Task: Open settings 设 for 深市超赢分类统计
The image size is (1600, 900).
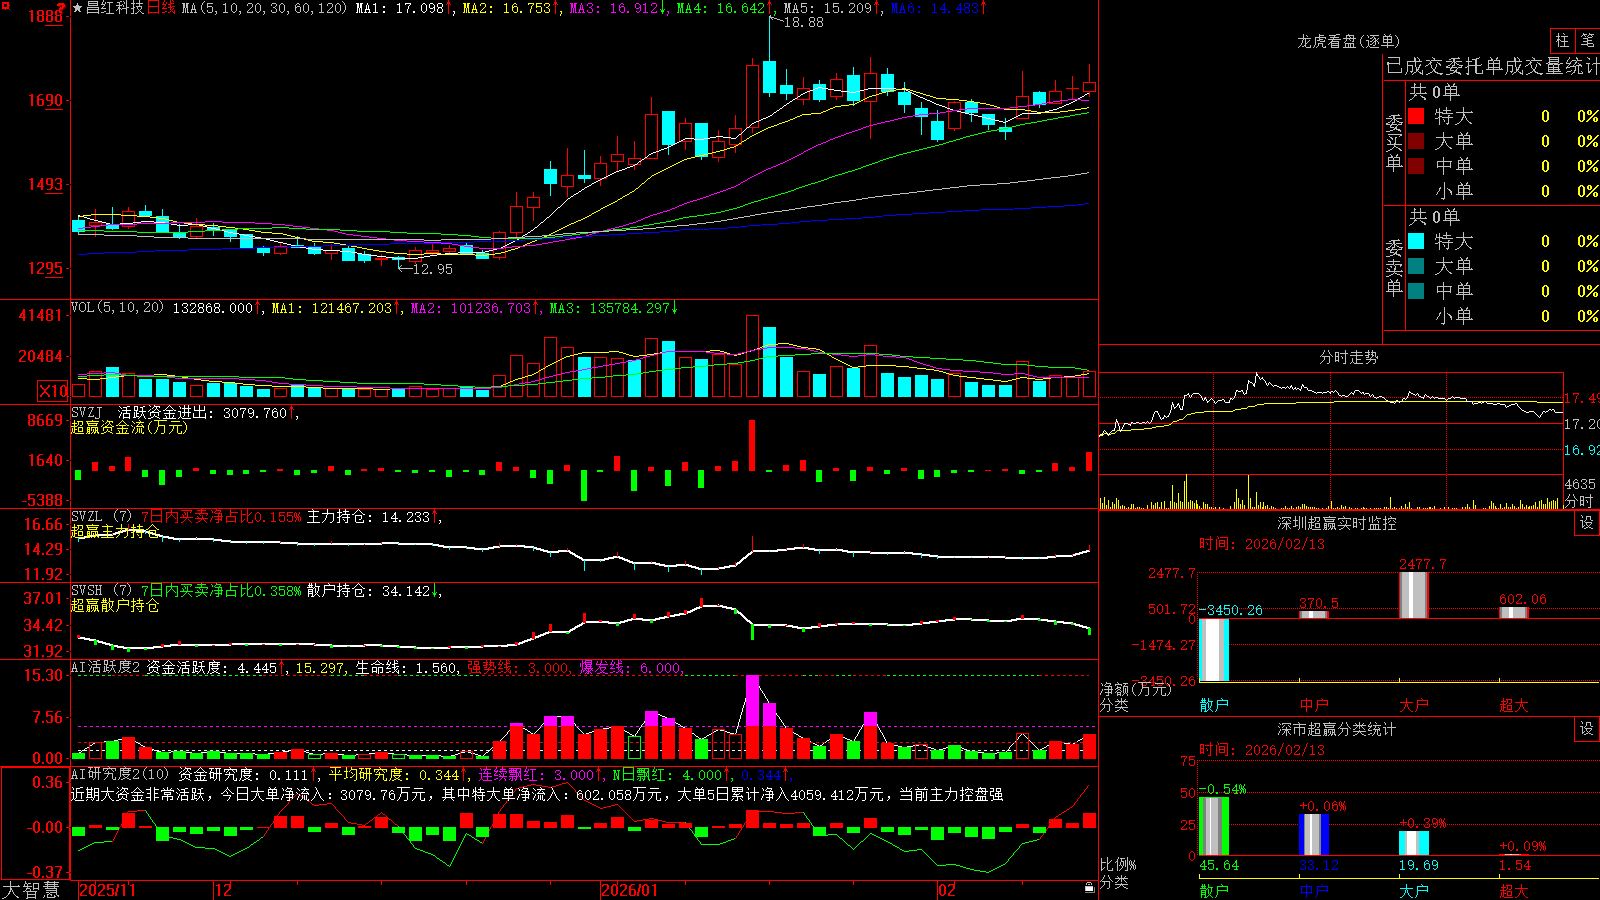Action: tap(1587, 729)
